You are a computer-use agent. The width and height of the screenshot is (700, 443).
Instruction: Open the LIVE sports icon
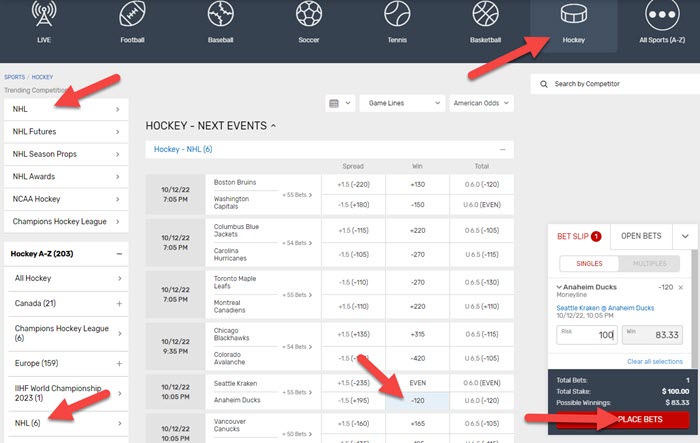43,15
